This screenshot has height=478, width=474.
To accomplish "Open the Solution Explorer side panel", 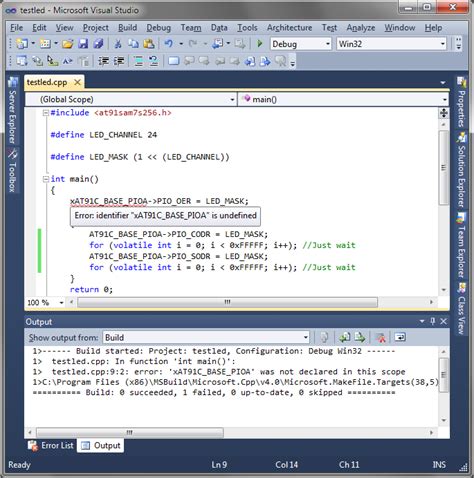I will click(461, 170).
